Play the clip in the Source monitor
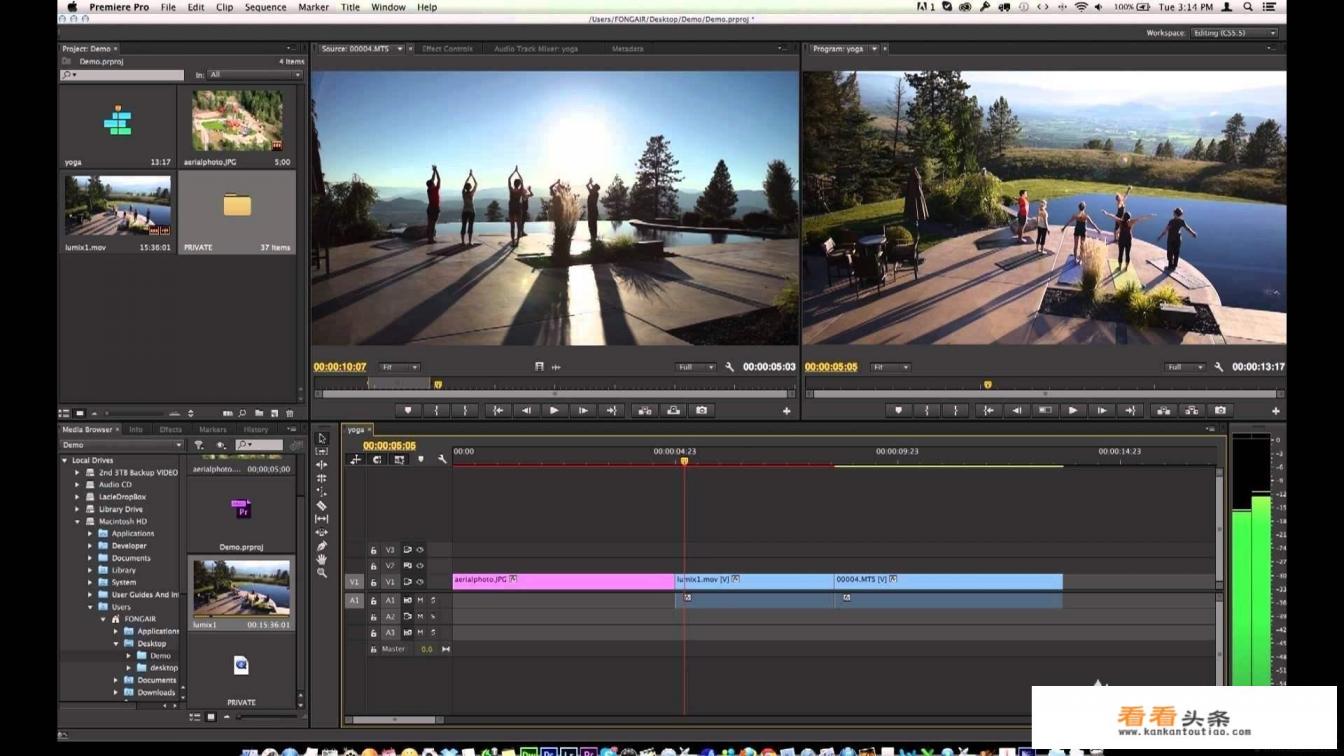Viewport: 1344px width, 756px height. [554, 410]
